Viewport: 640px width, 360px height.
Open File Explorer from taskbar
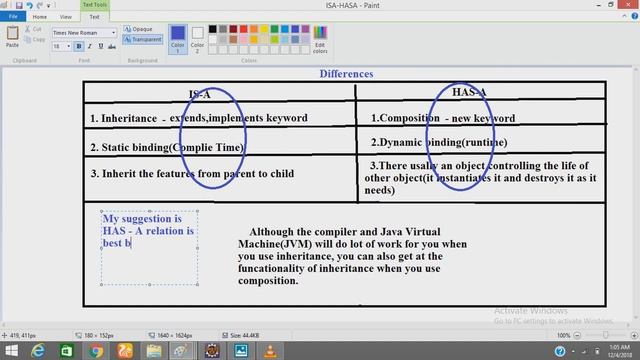point(154,351)
